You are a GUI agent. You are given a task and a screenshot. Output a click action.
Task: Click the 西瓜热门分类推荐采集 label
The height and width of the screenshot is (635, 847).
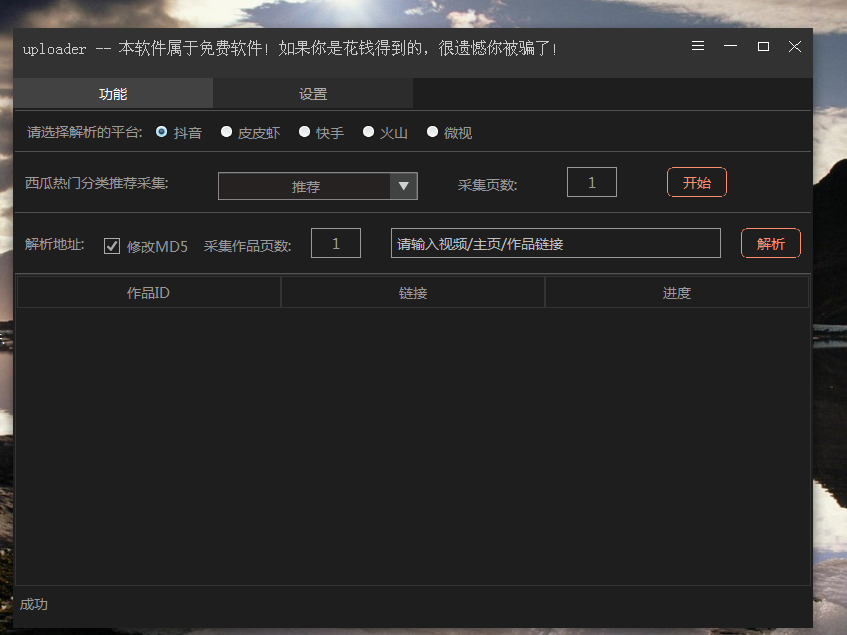(97, 183)
